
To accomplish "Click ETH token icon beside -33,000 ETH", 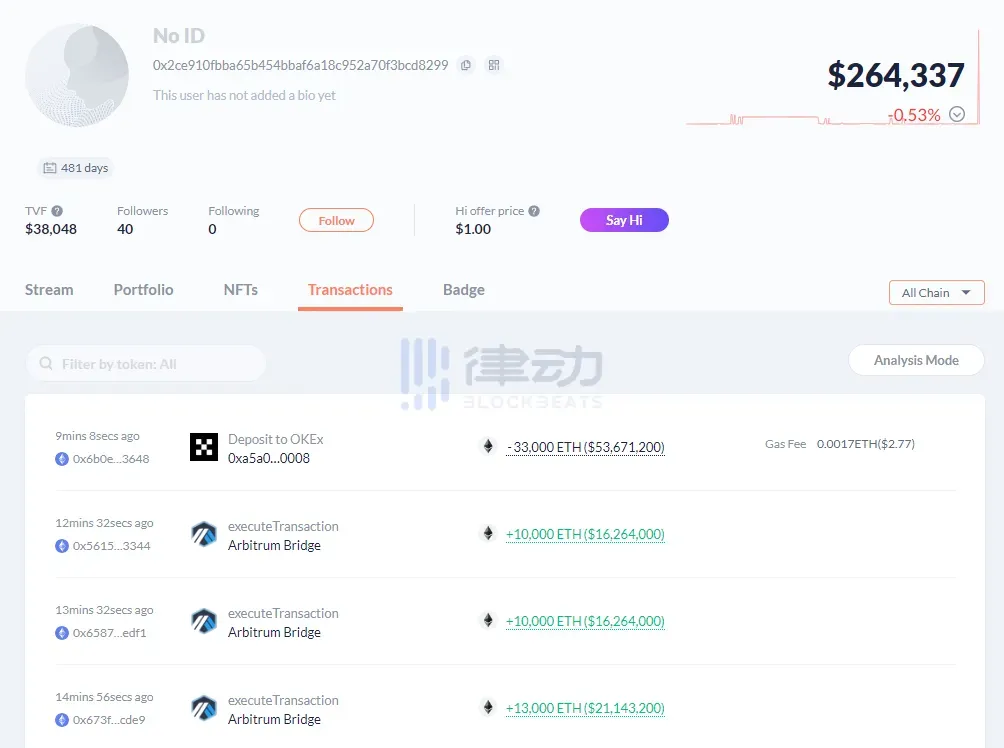I will click(488, 446).
